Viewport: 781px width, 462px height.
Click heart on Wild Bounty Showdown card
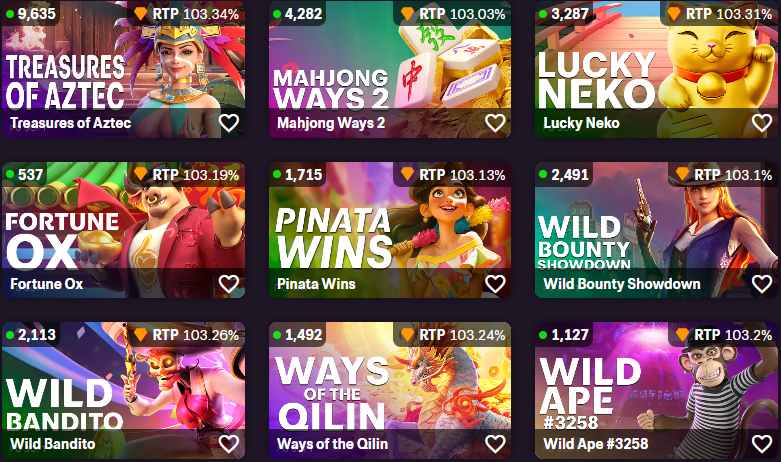tap(762, 284)
